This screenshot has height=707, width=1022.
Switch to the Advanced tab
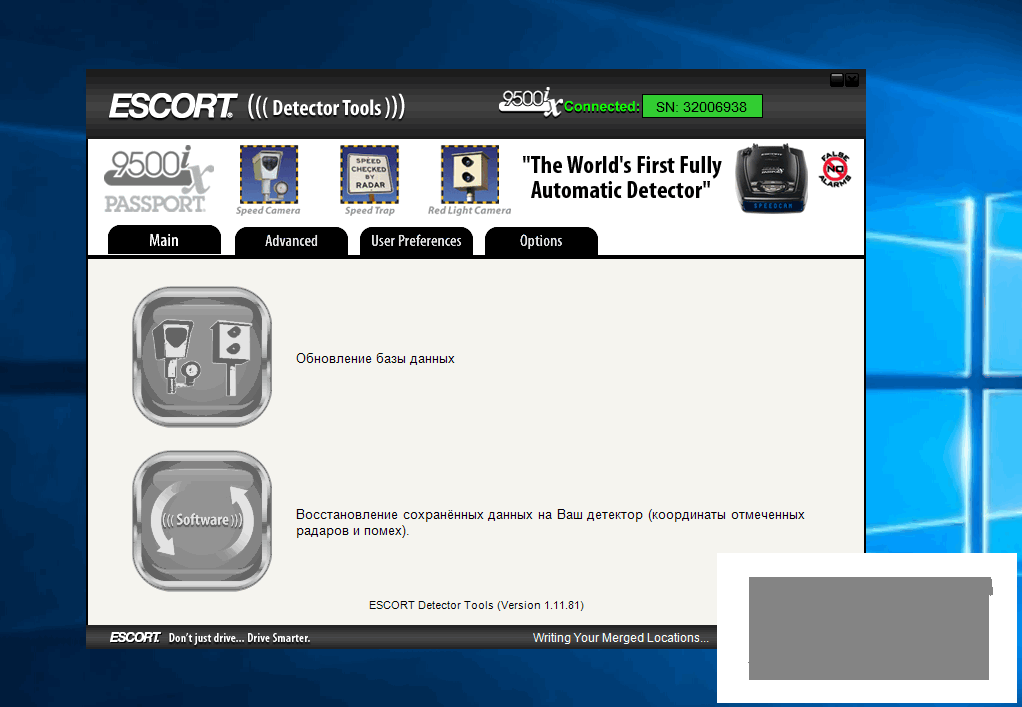(291, 241)
